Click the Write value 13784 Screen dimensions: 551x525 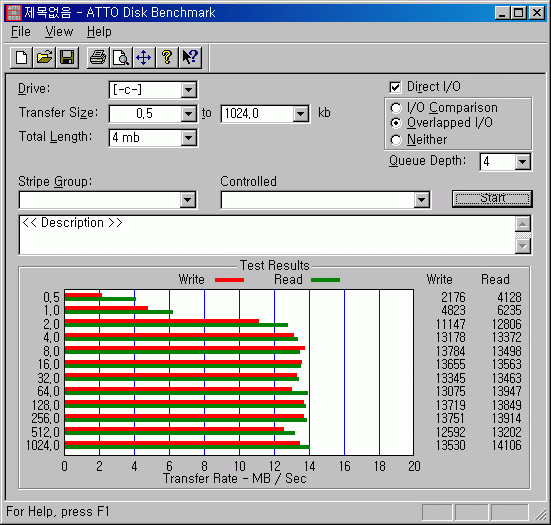(x=451, y=351)
